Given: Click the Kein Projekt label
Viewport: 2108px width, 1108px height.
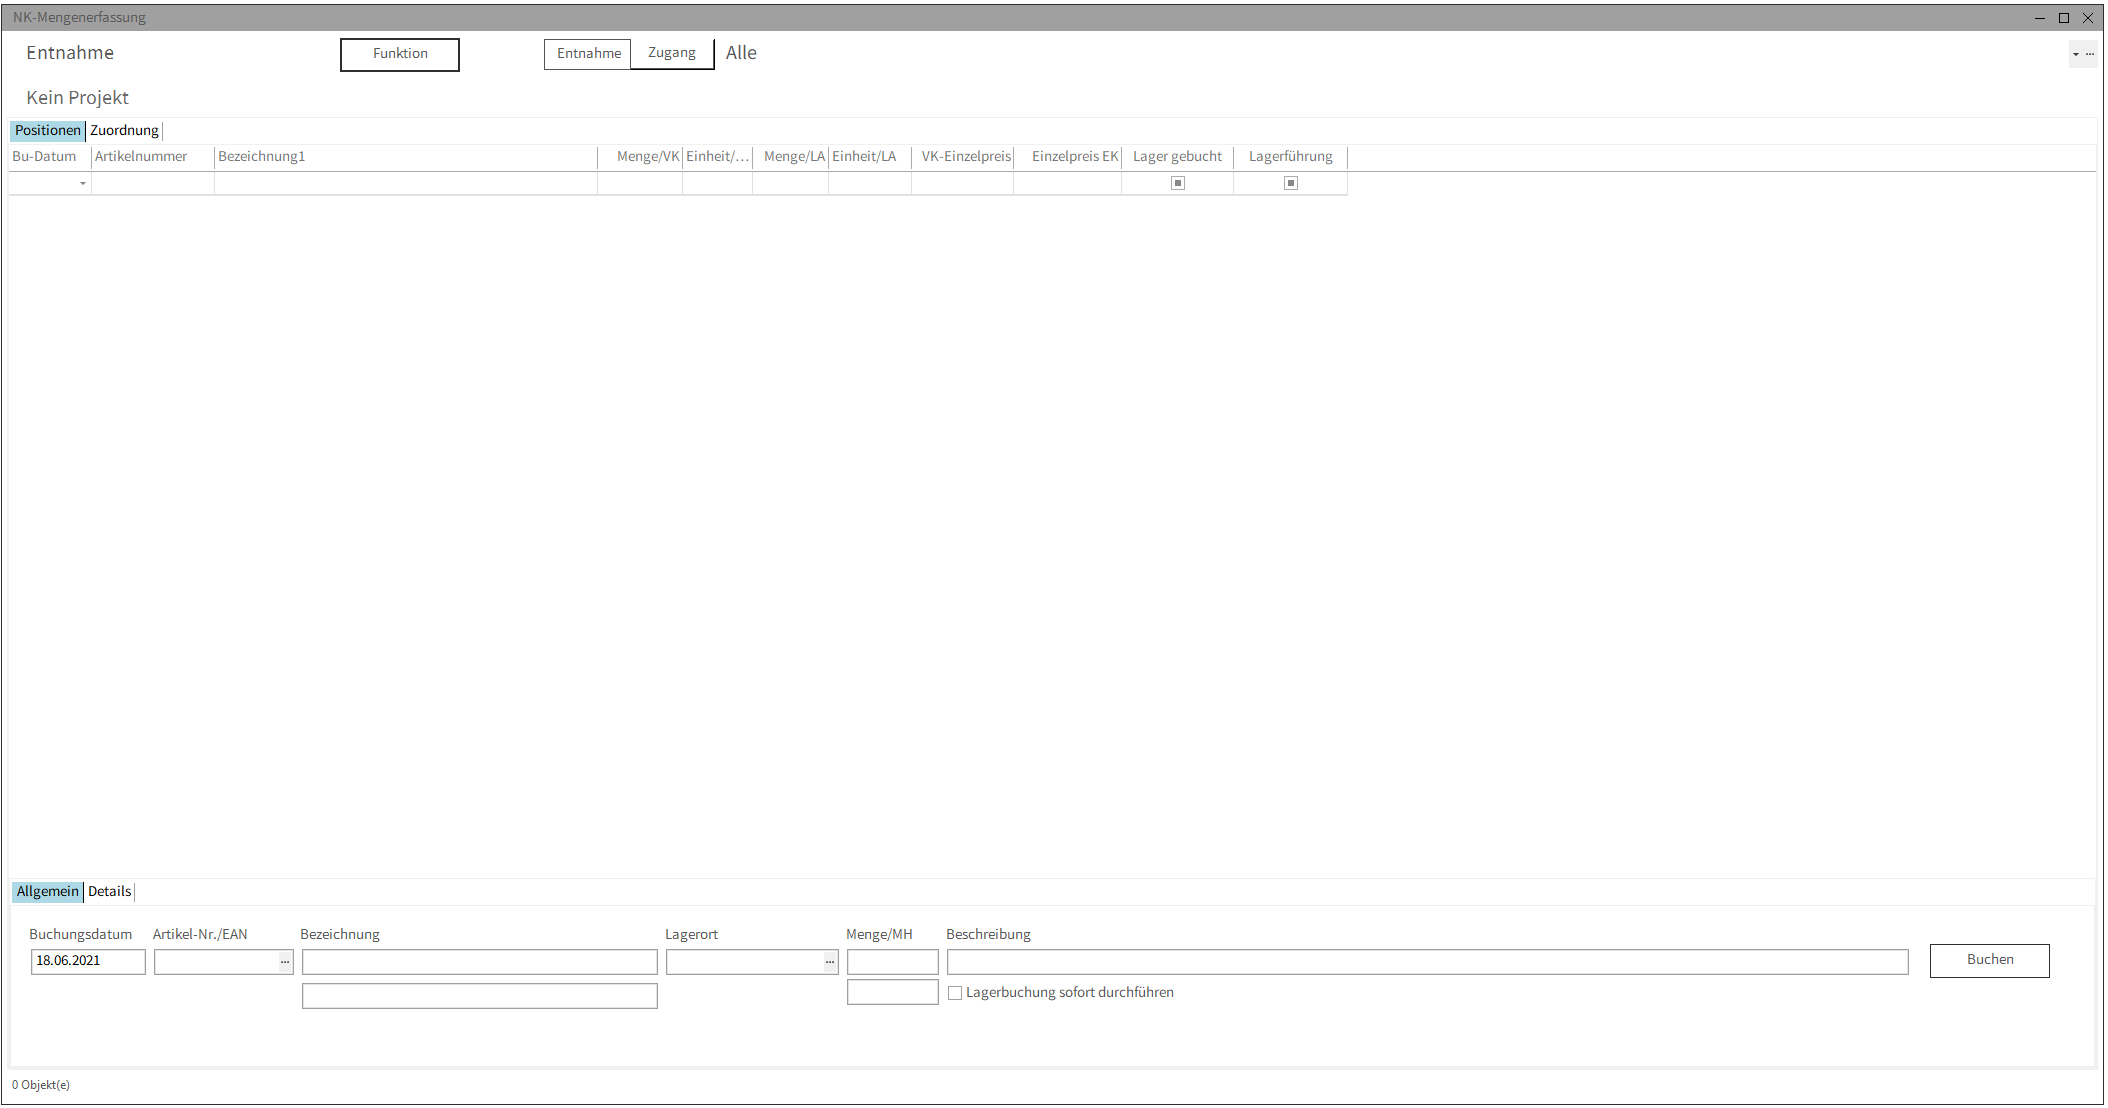Looking at the screenshot, I should click(78, 98).
